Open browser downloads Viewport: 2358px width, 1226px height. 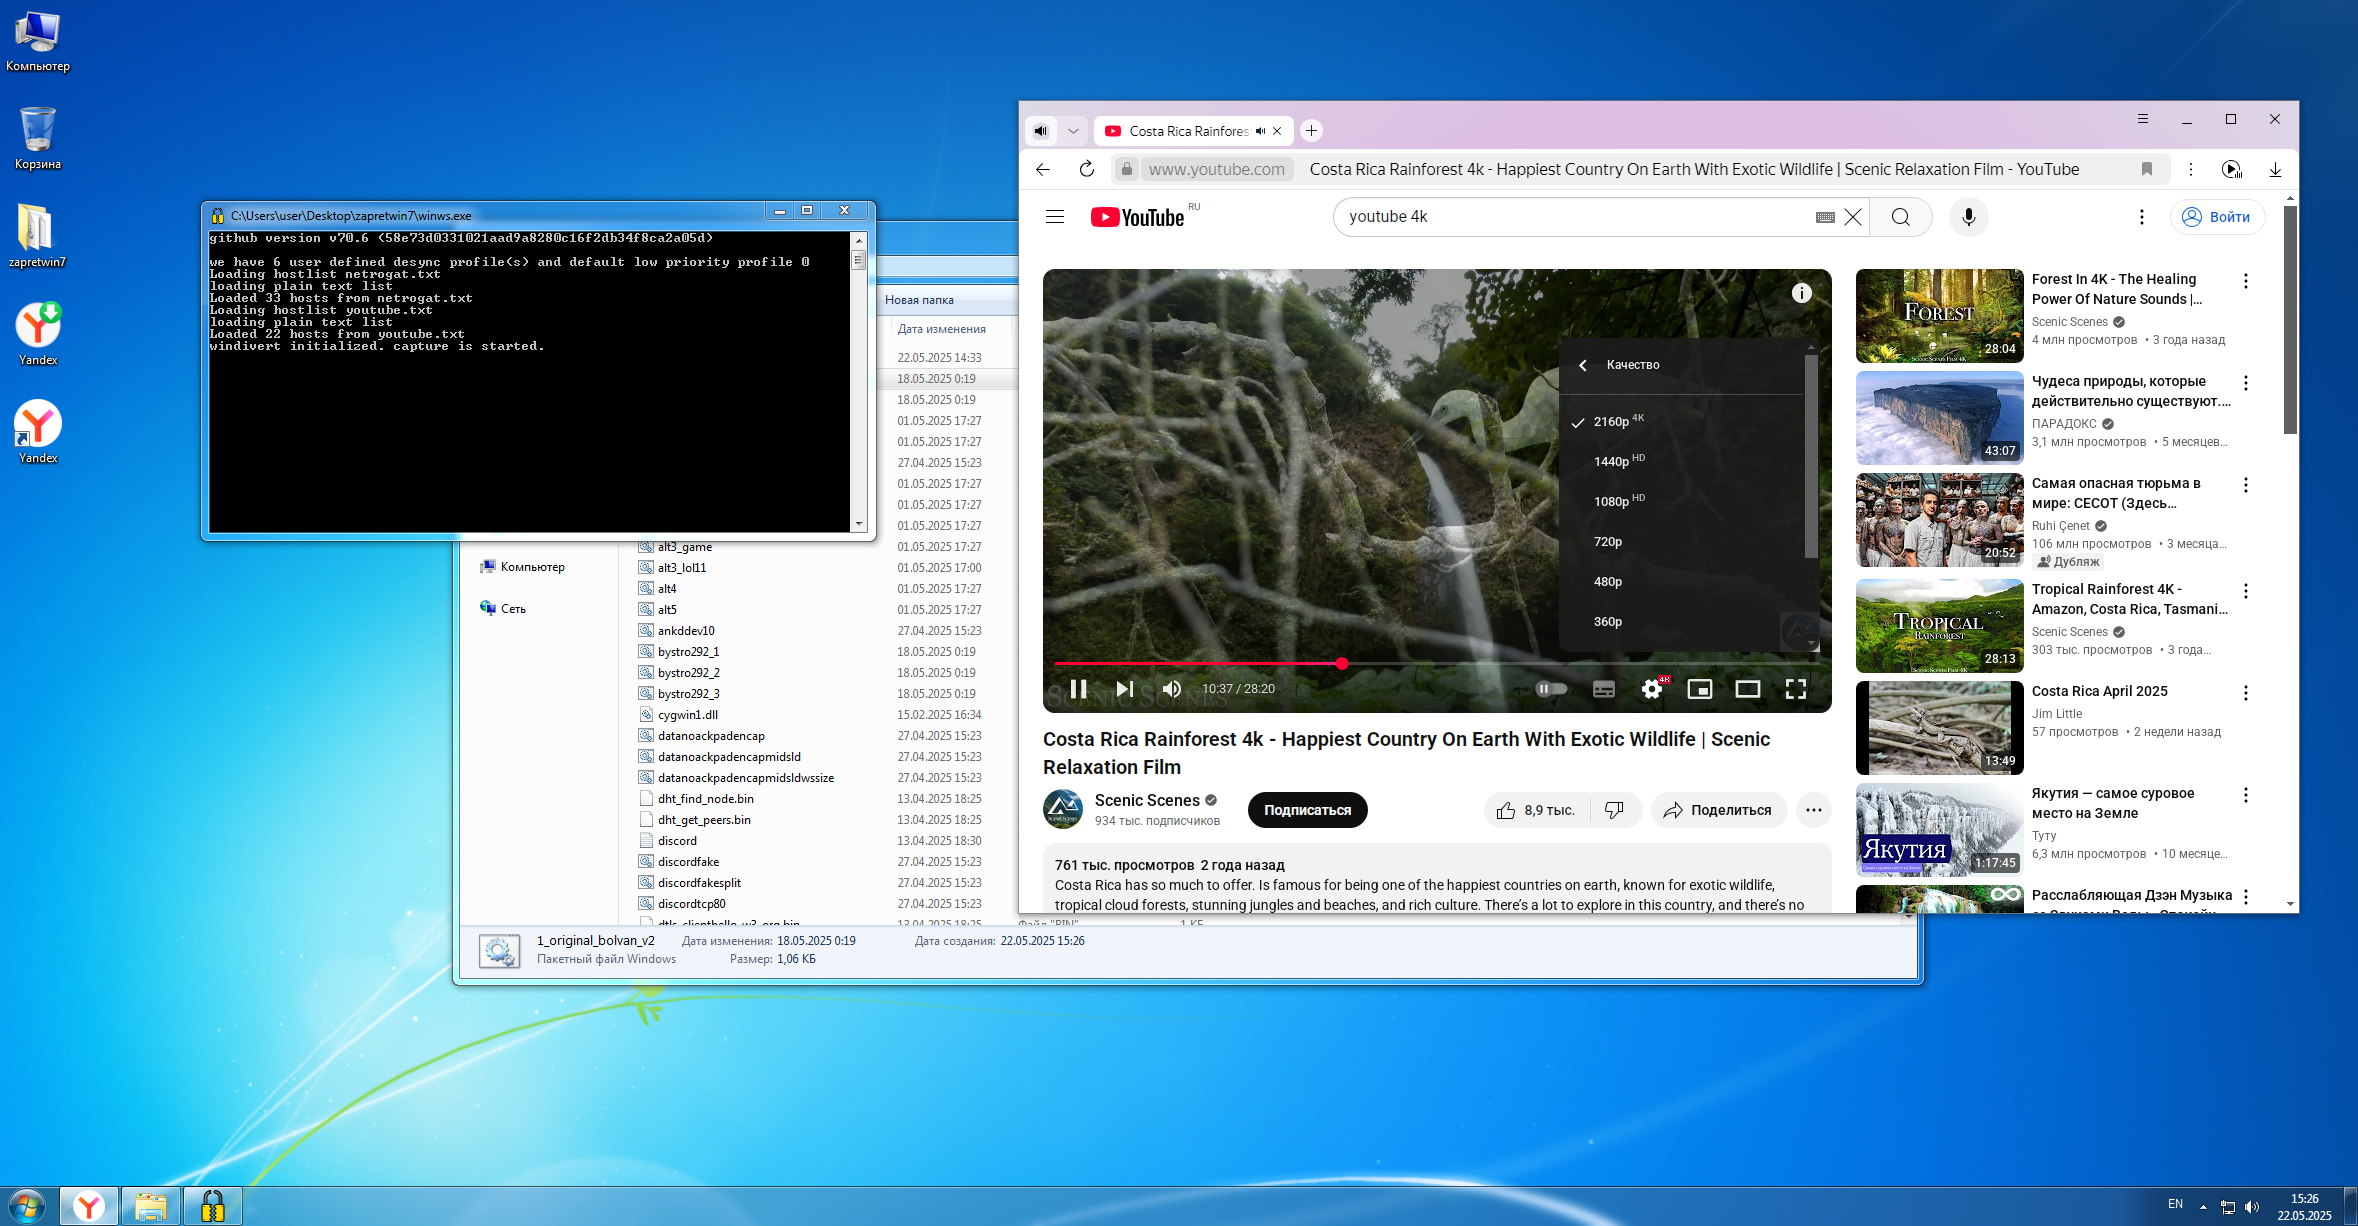point(2275,170)
